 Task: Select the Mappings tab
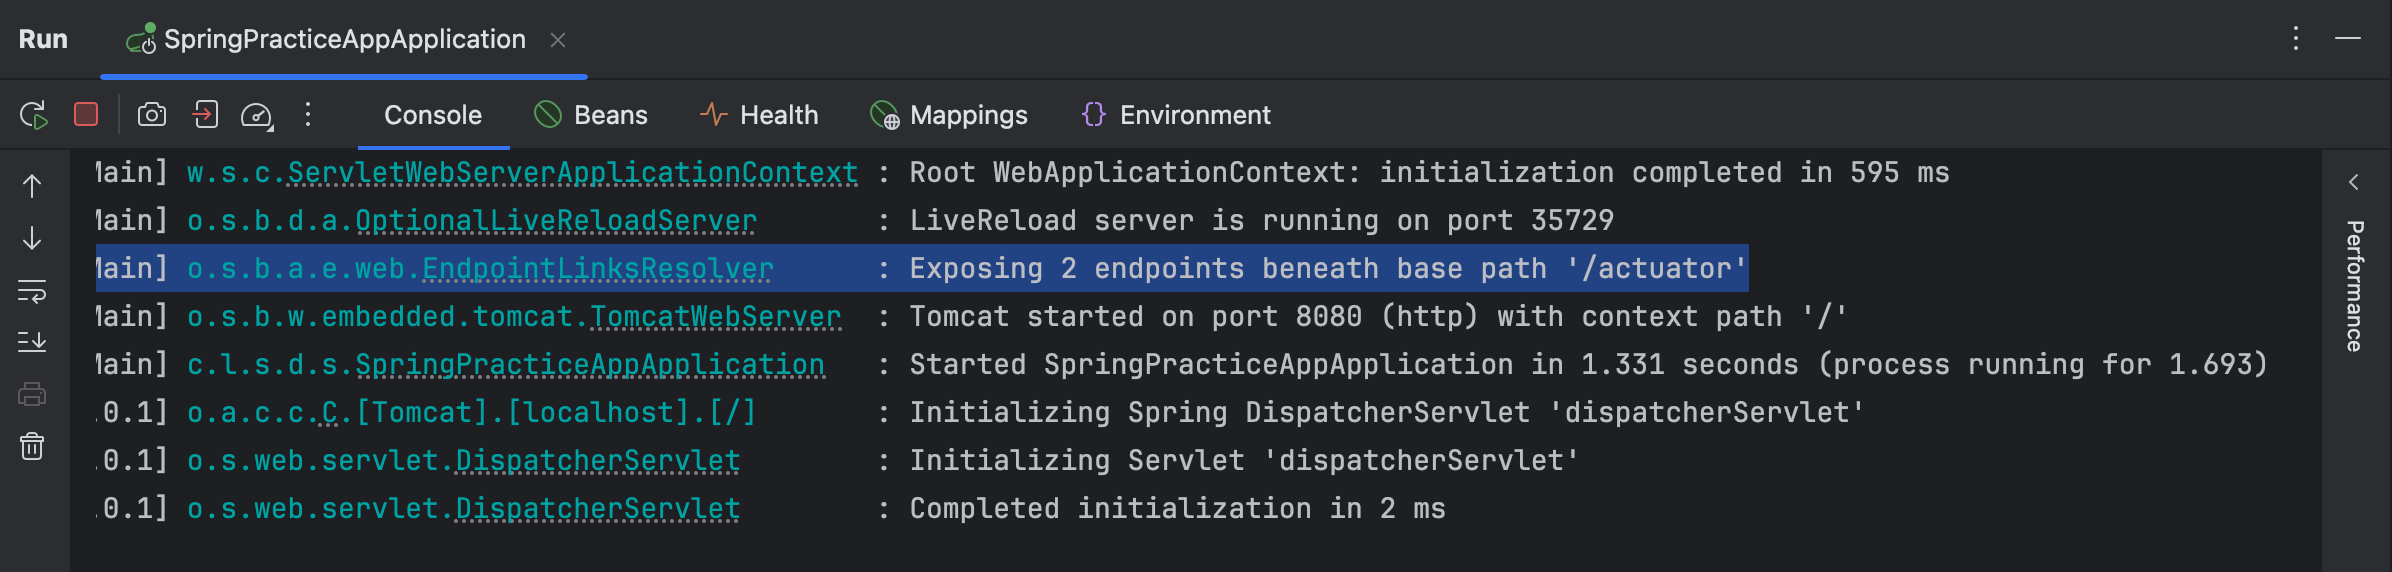pyautogui.click(x=949, y=115)
